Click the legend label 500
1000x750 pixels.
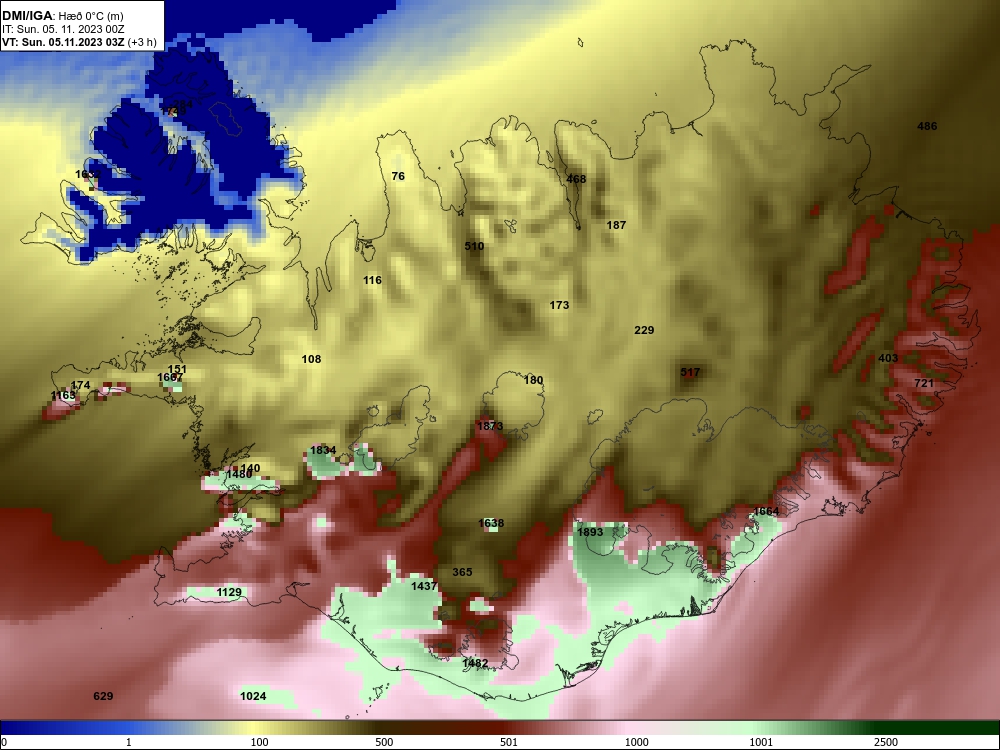(x=384, y=742)
